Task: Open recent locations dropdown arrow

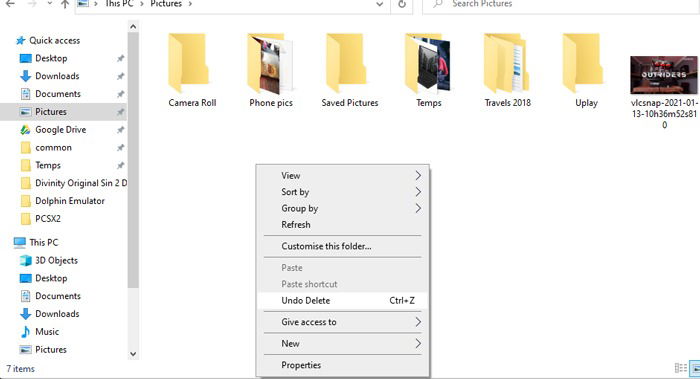Action: point(50,4)
